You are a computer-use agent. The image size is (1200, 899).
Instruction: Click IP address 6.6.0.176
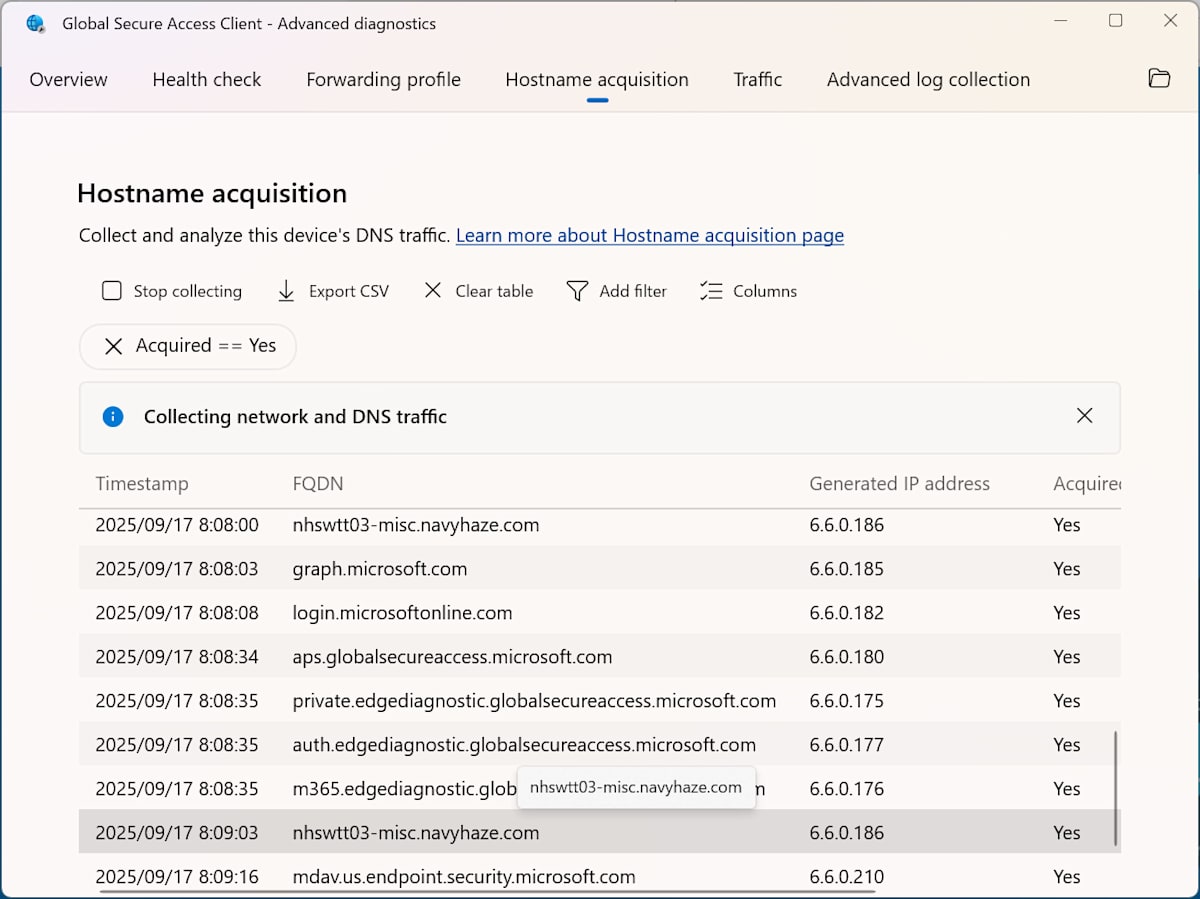tap(847, 789)
